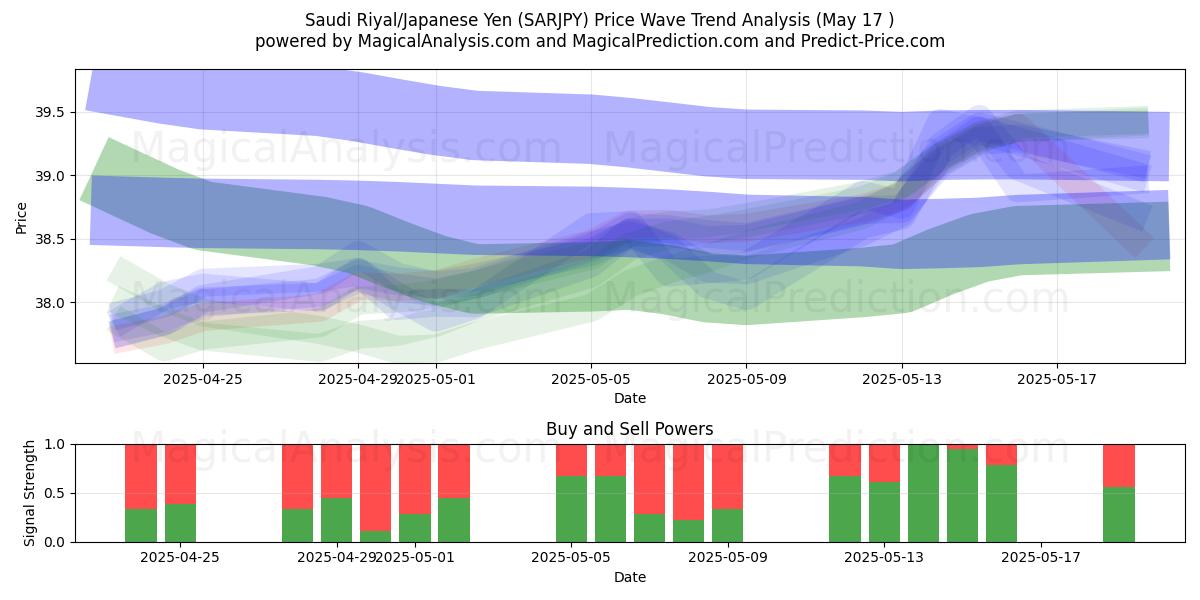The image size is (1200, 600).
Task: Click the mostly red bar with smallest green portion
Action: pos(376,493)
